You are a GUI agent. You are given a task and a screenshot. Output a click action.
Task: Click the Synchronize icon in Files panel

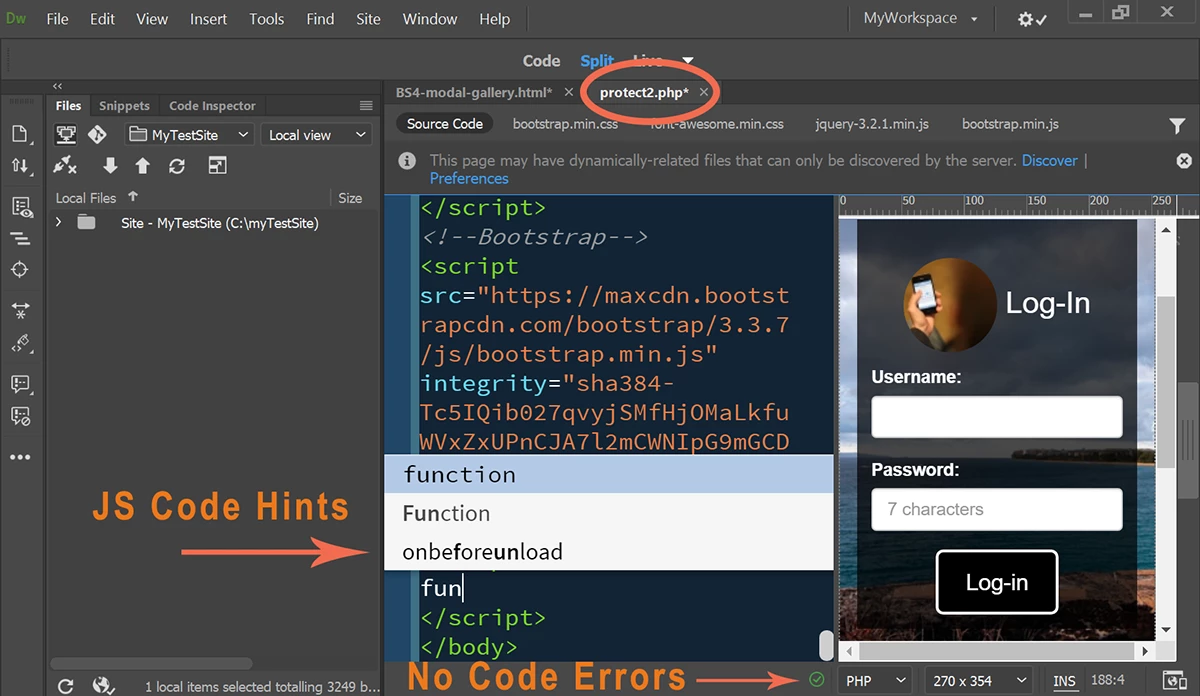pyautogui.click(x=177, y=166)
